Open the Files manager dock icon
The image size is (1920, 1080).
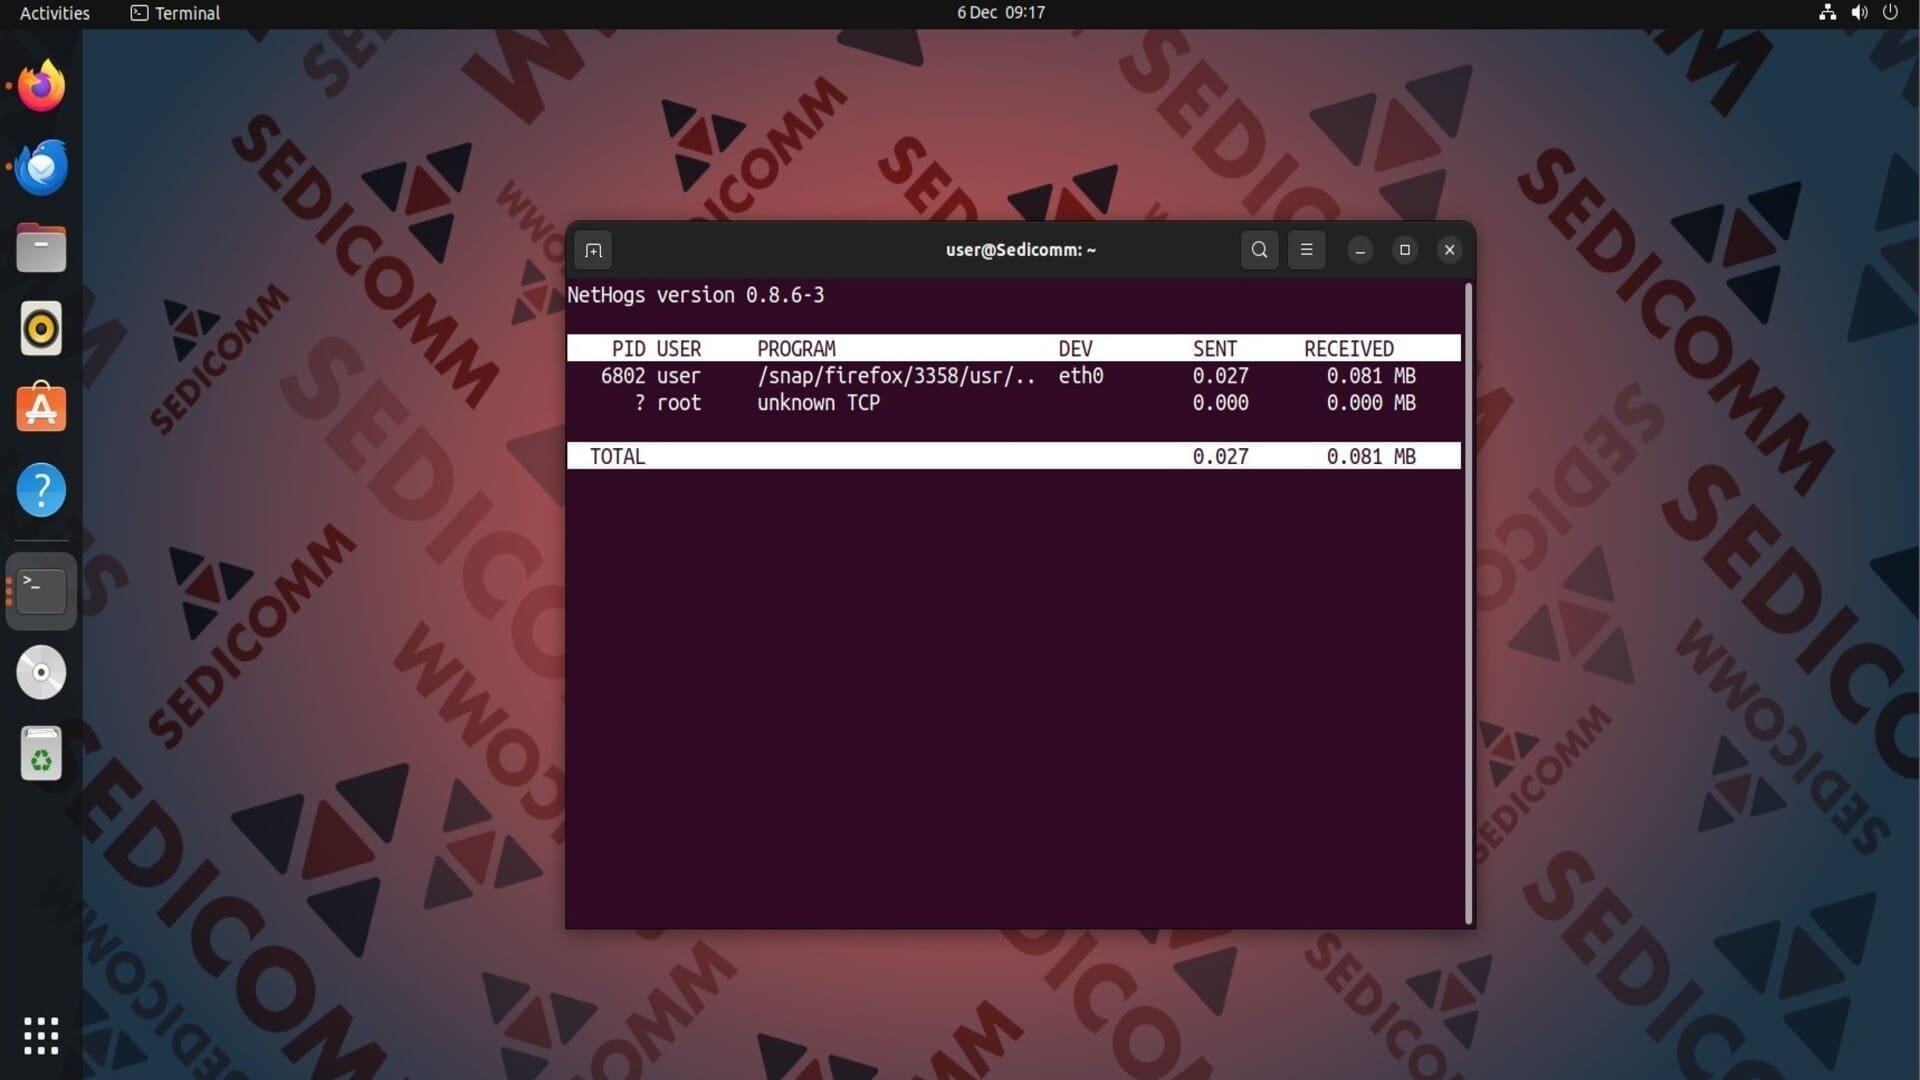pos(41,248)
